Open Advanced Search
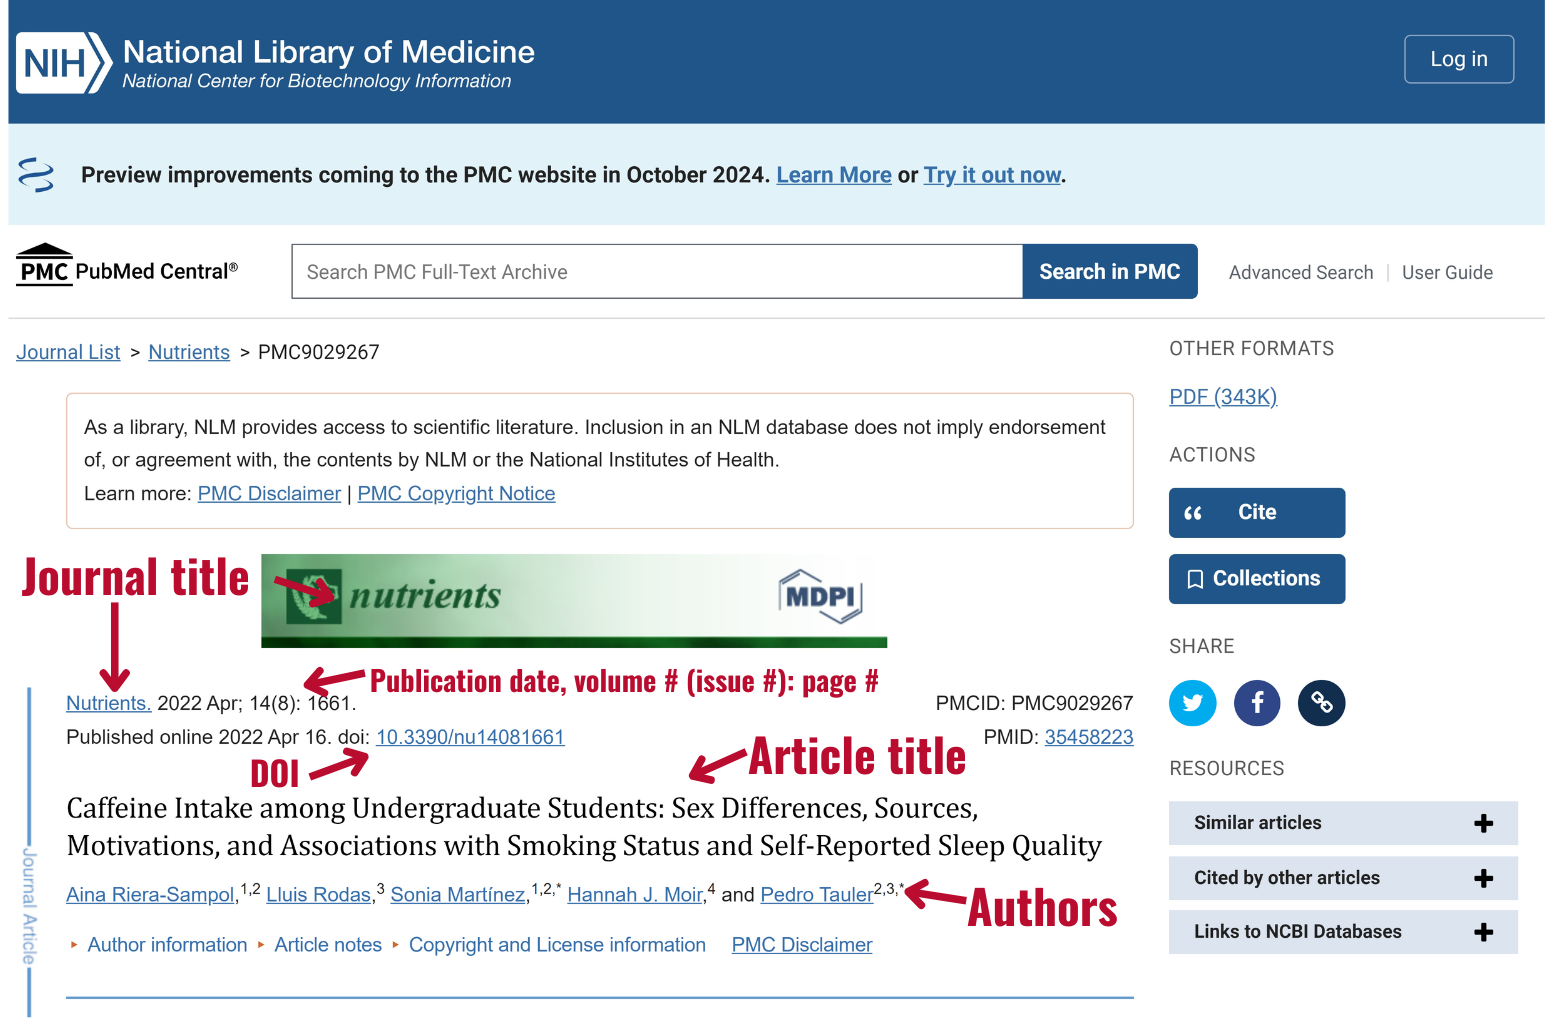The width and height of the screenshot is (1545, 1020). click(x=1300, y=273)
